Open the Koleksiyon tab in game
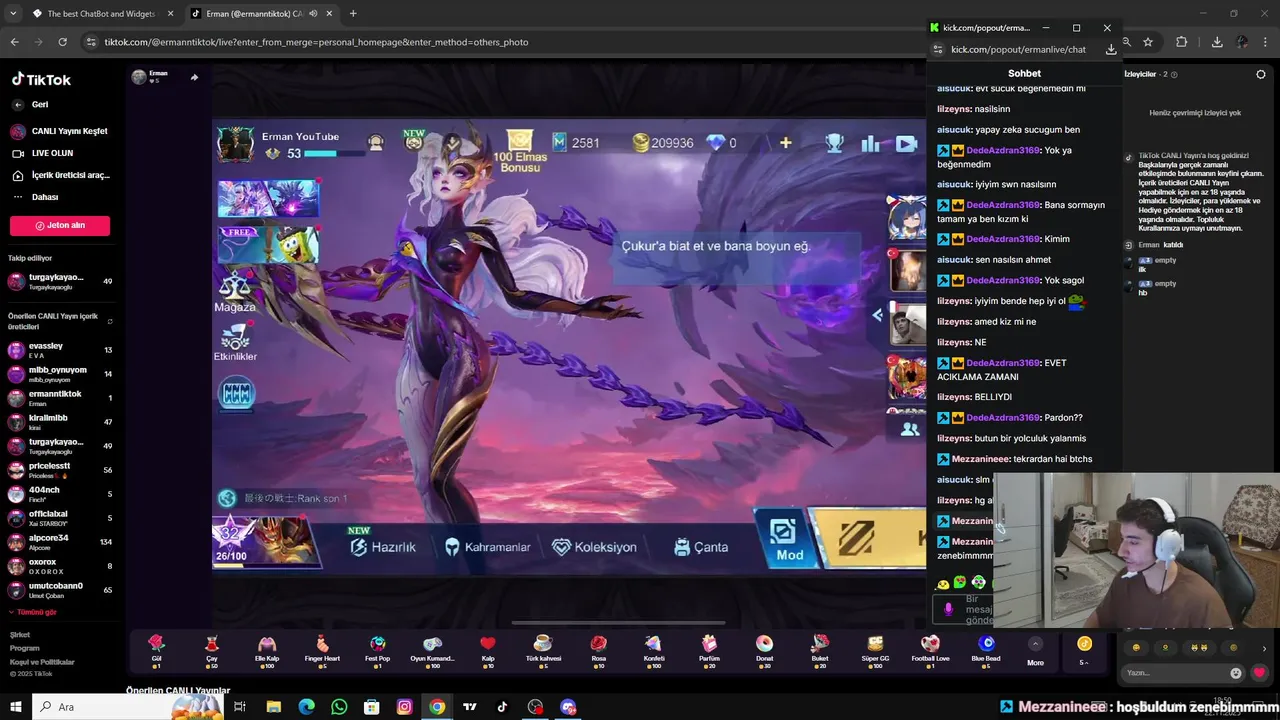1280x720 pixels. pos(594,547)
